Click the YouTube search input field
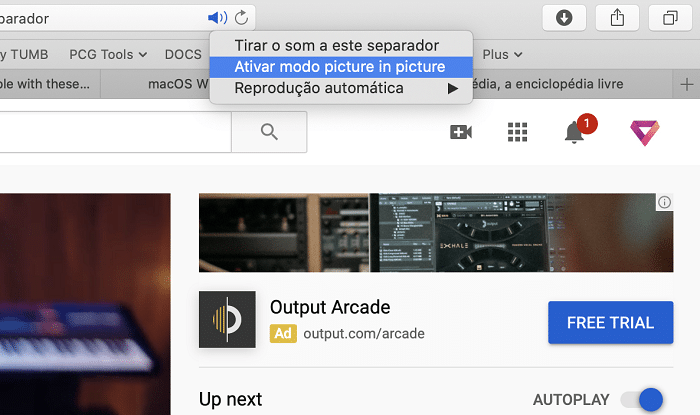The width and height of the screenshot is (700, 415). click(x=115, y=131)
